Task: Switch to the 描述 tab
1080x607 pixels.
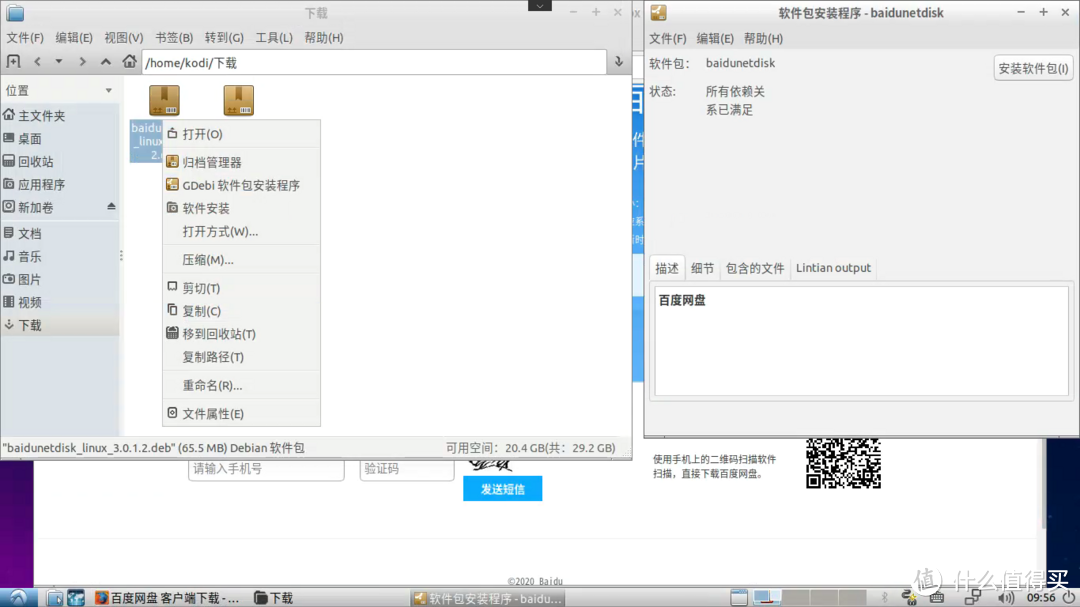Action: 667,268
